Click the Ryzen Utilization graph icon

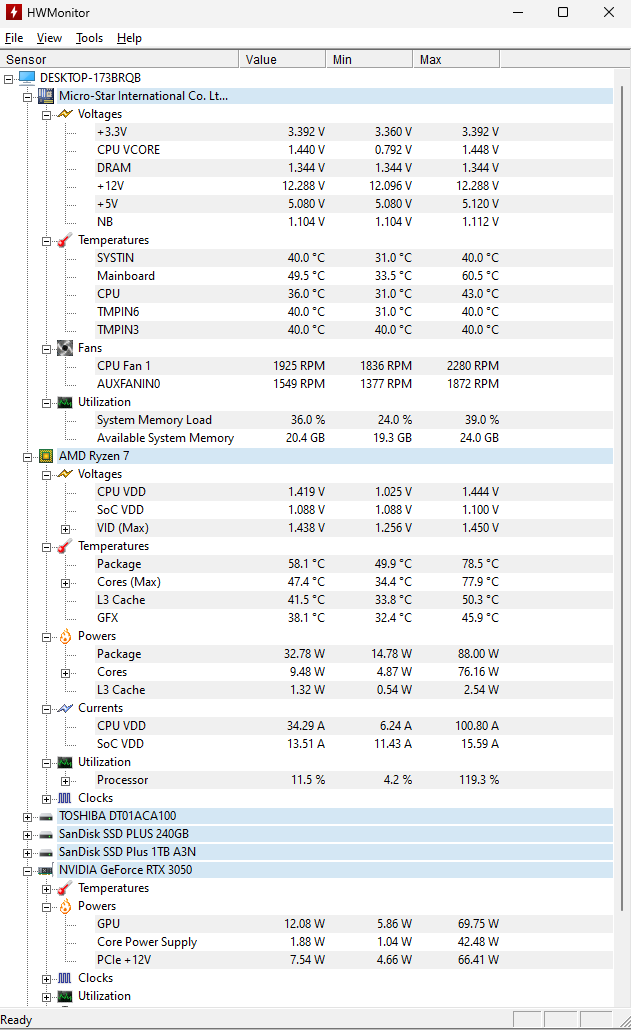[65, 762]
